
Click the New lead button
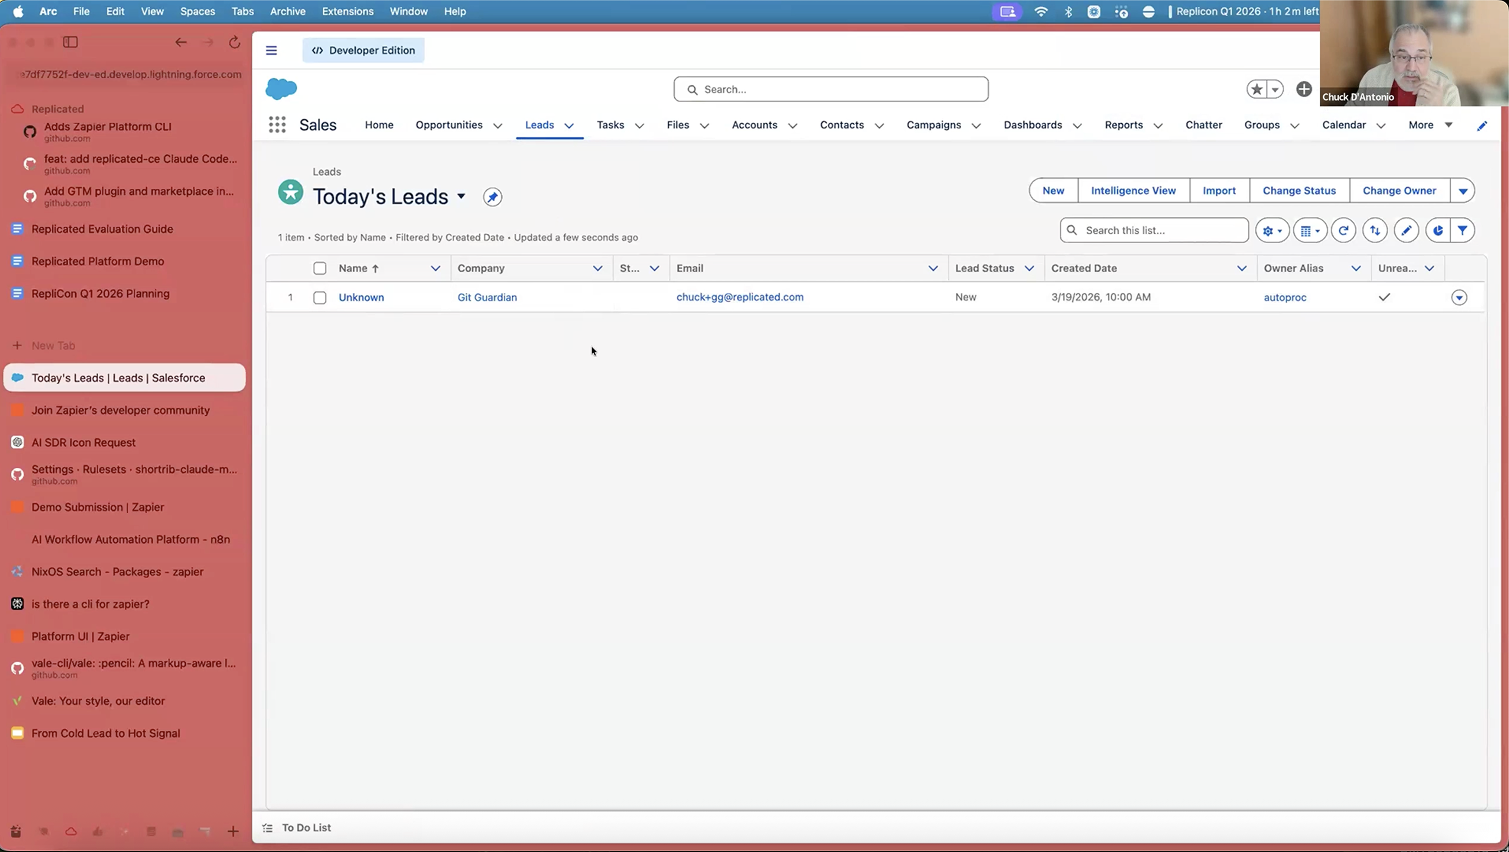click(x=1053, y=191)
